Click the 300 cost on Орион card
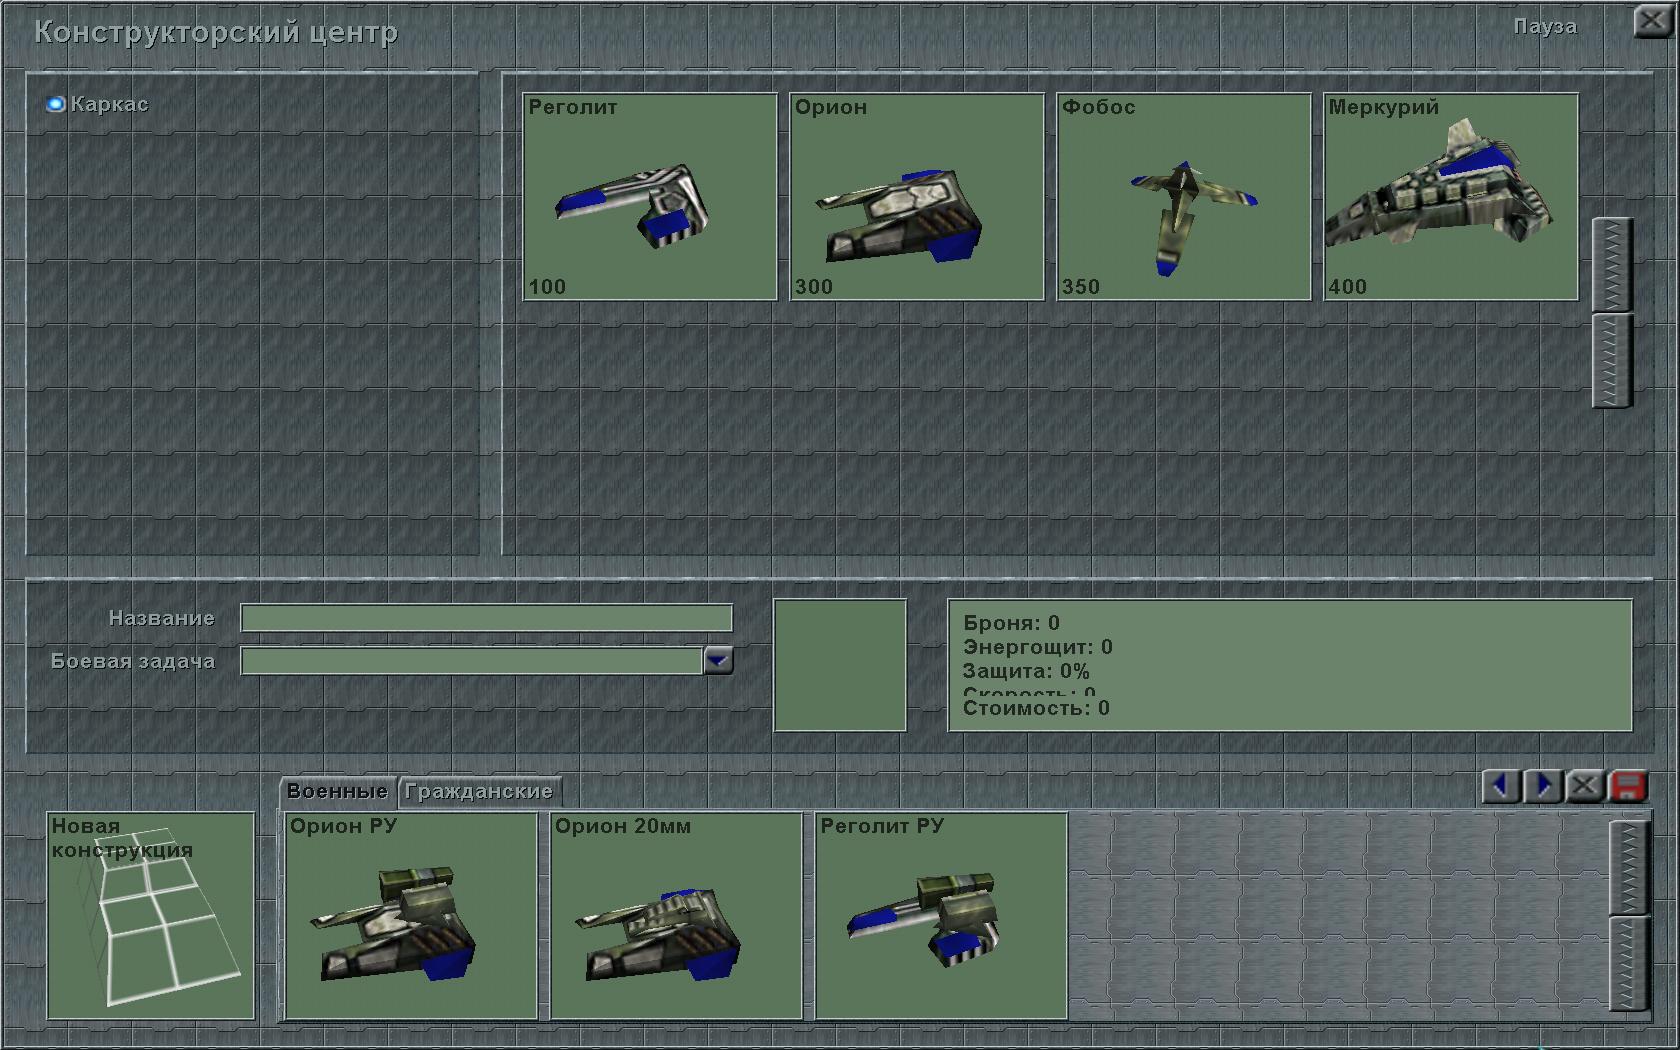 814,287
